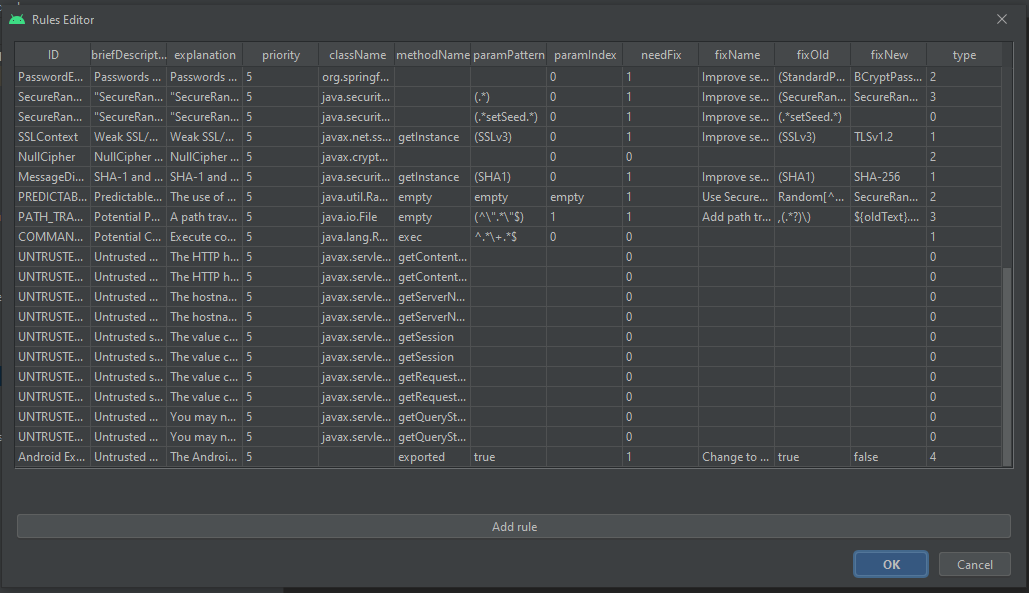Image resolution: width=1029 pixels, height=593 pixels.
Task: Click the 'Add path tr...' fixName cell
Action: (737, 216)
